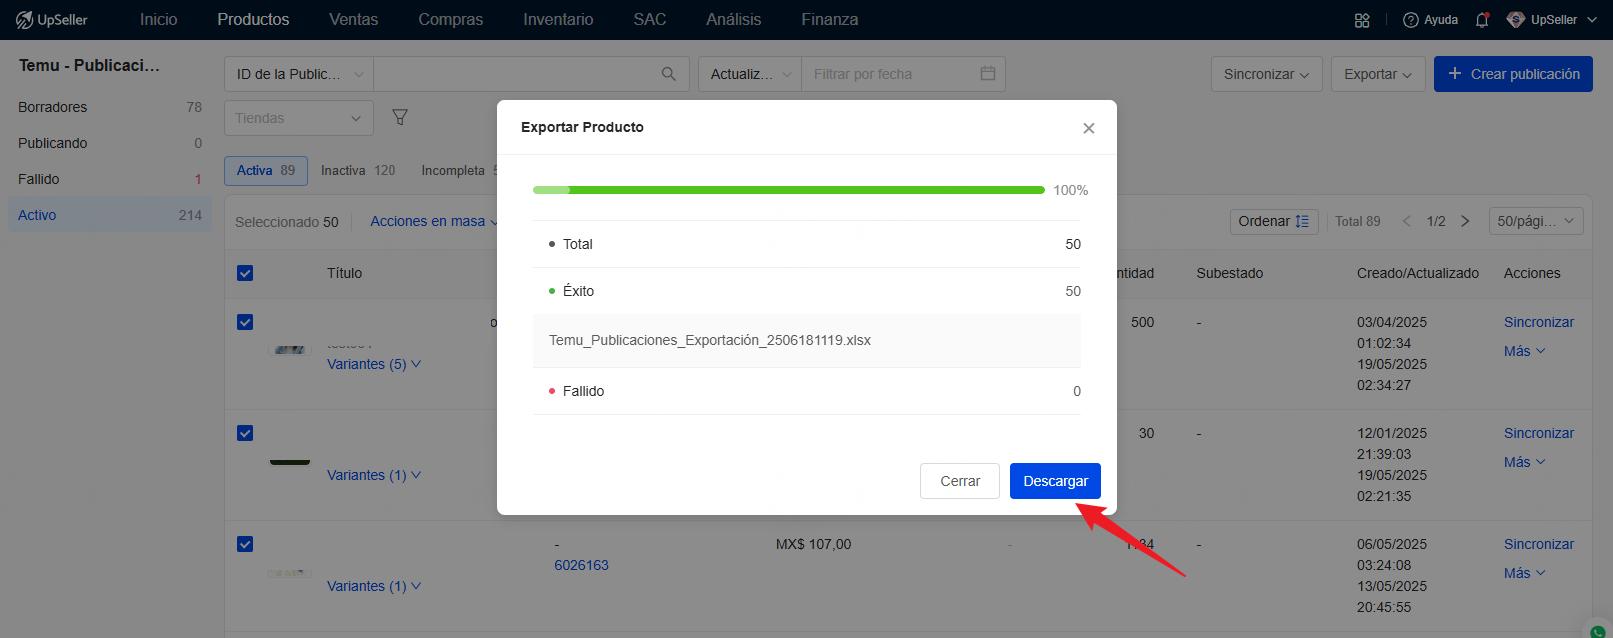The width and height of the screenshot is (1613, 638).
Task: Click the search magnifier icon
Action: tap(669, 74)
